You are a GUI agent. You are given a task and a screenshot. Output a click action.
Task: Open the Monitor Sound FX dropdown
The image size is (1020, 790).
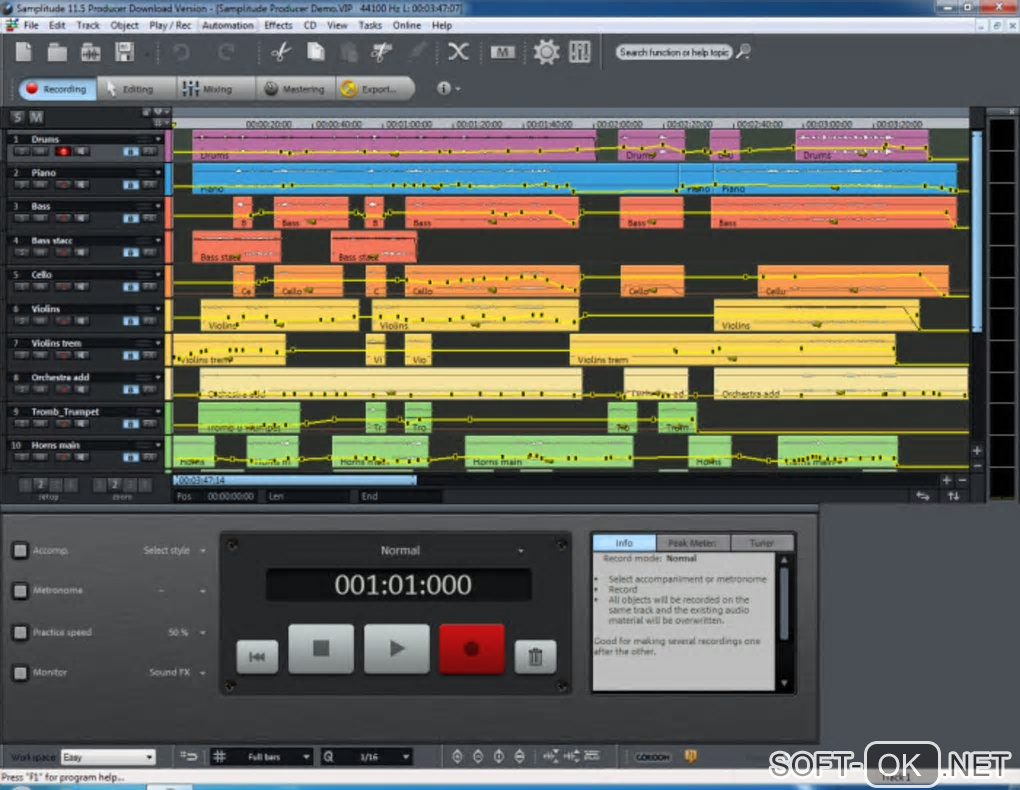(x=177, y=672)
